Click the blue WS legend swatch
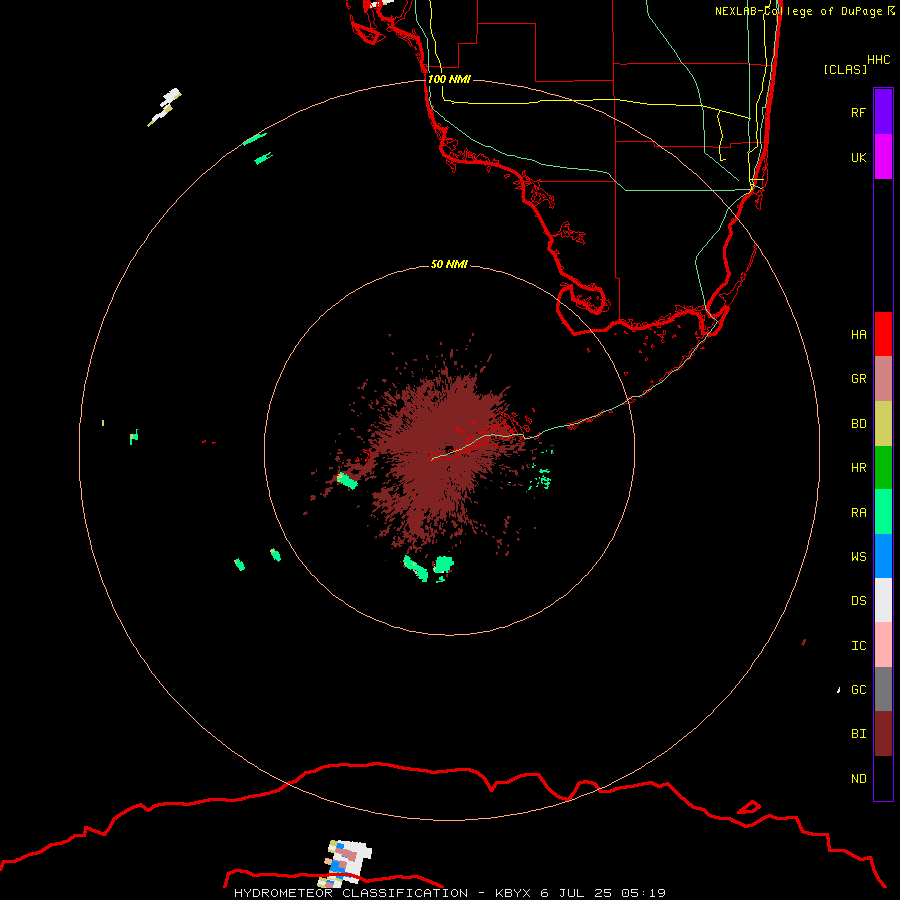The width and height of the screenshot is (900, 900). tap(883, 556)
